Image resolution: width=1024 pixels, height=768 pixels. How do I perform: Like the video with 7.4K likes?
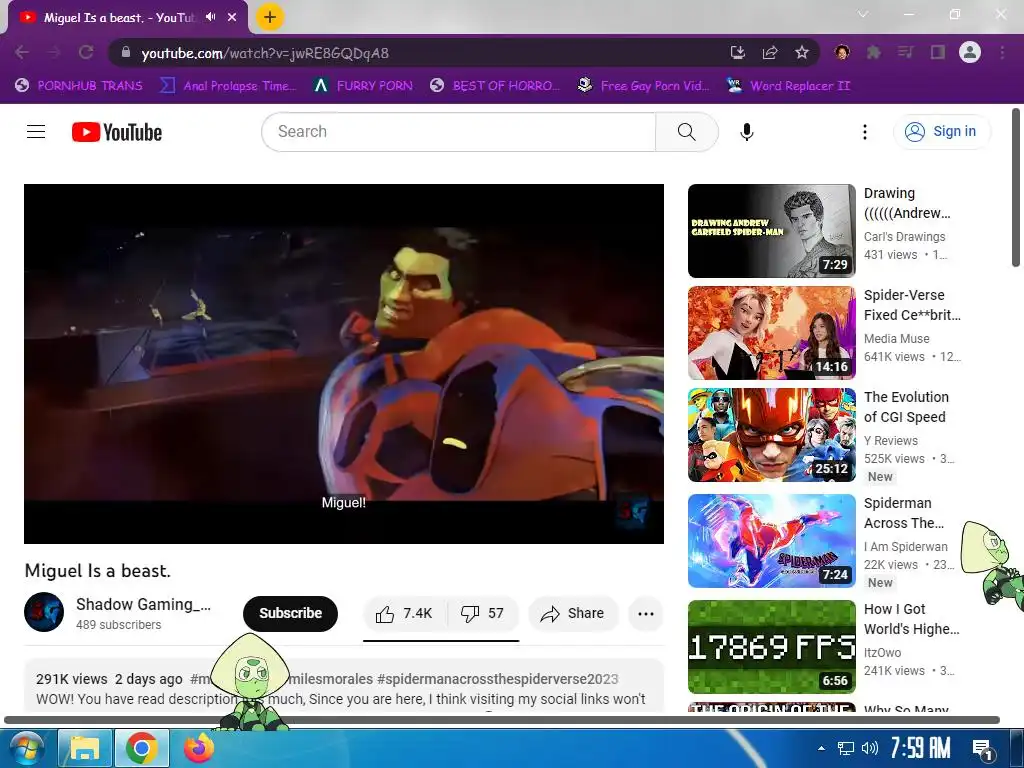[405, 613]
